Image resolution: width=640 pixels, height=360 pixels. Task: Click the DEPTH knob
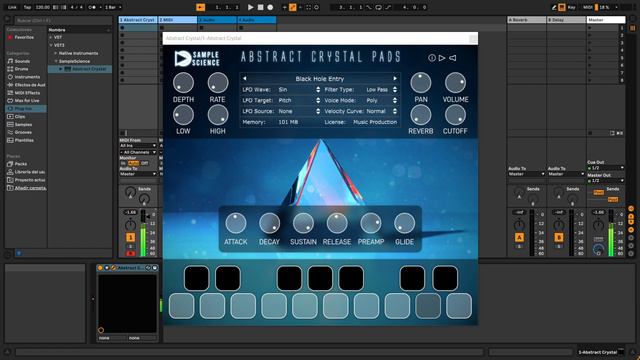pos(183,83)
